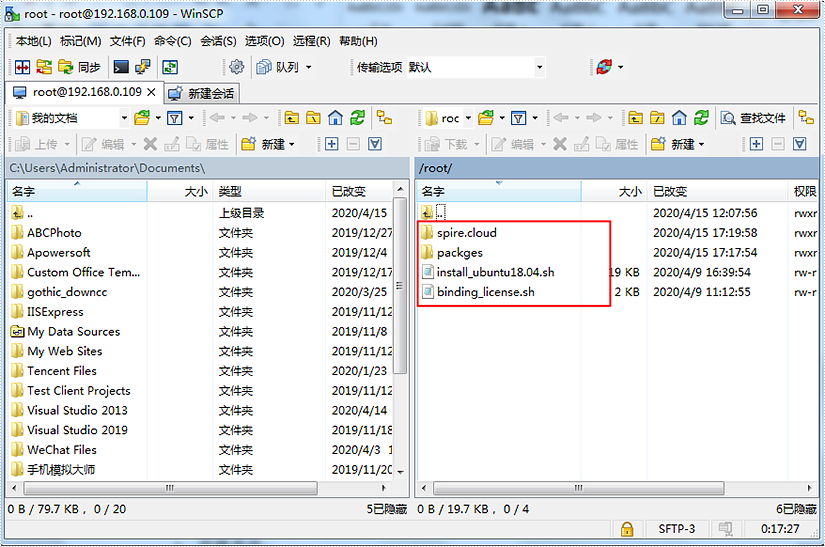825x547 pixels.
Task: Refresh the remote panel
Action: point(701,118)
